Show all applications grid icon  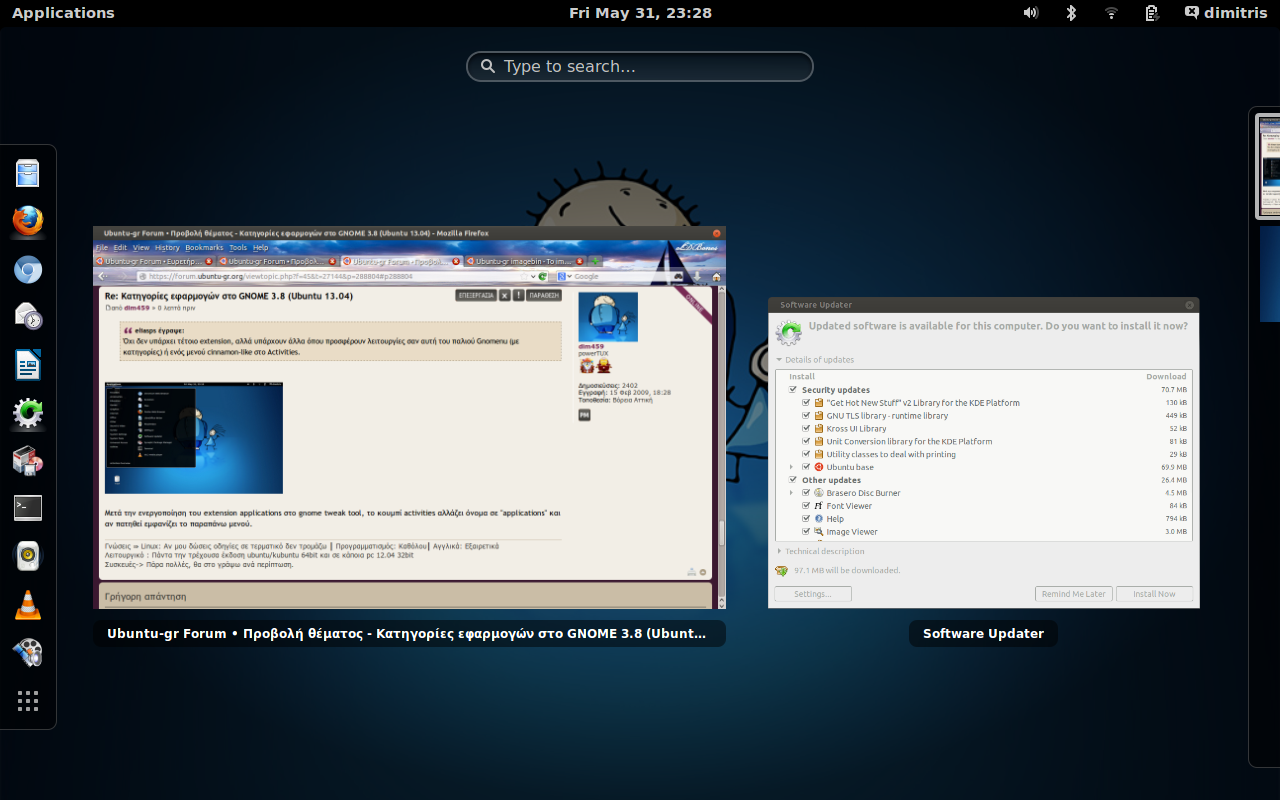tap(28, 701)
